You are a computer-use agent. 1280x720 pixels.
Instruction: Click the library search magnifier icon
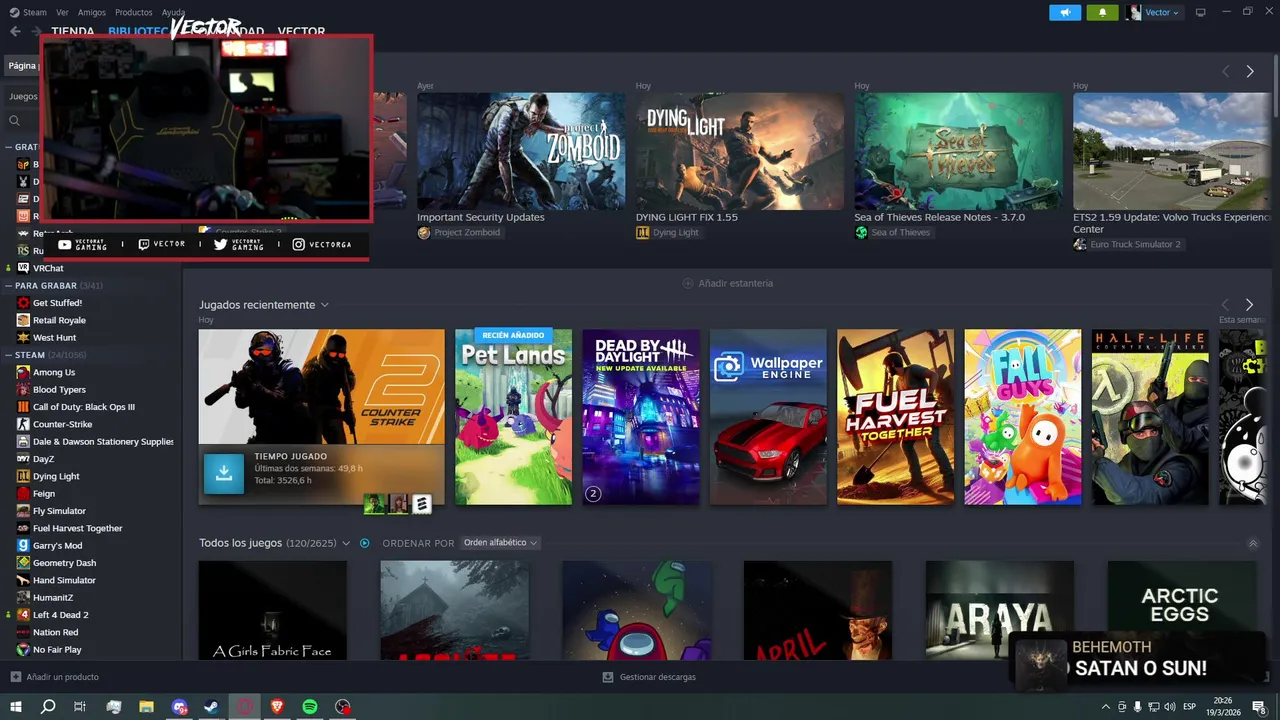point(15,121)
